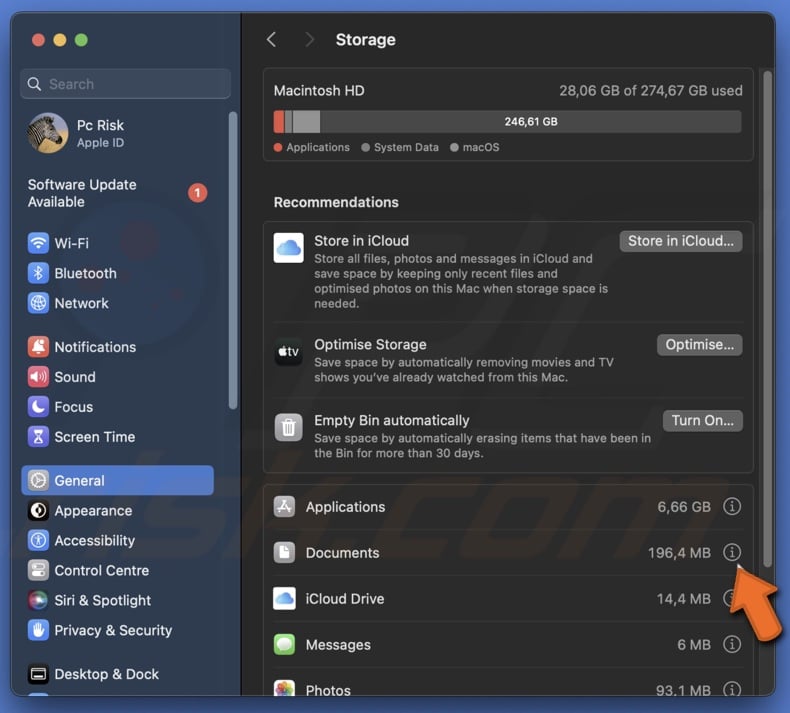Open Software Update Available notice
Image resolution: width=790 pixels, height=713 pixels.
(117, 193)
